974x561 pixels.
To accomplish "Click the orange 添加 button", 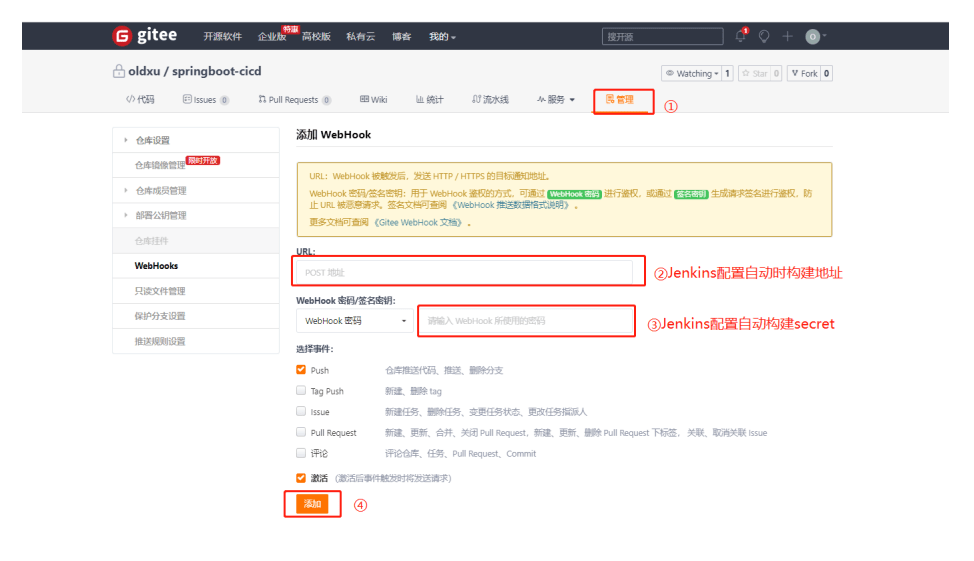I will tap(313, 504).
